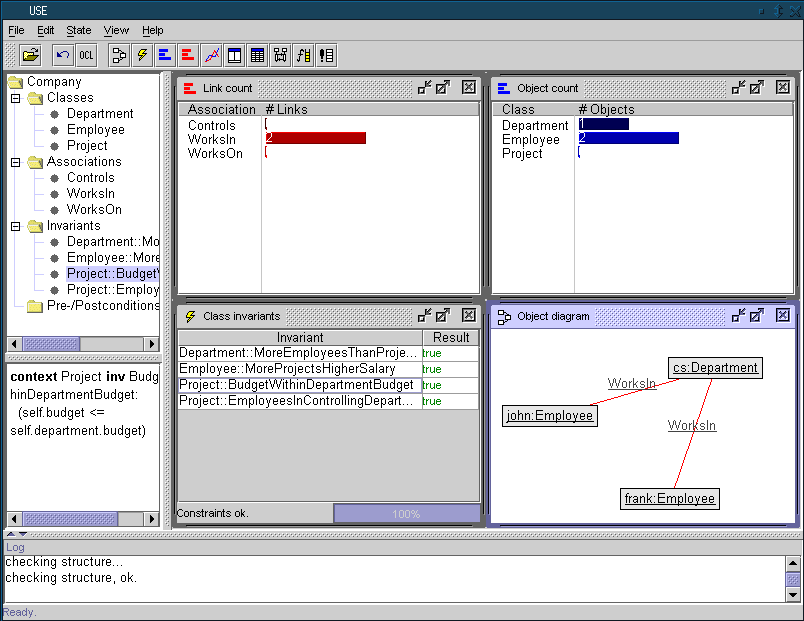Open object count view with blue bars icon

[165, 55]
